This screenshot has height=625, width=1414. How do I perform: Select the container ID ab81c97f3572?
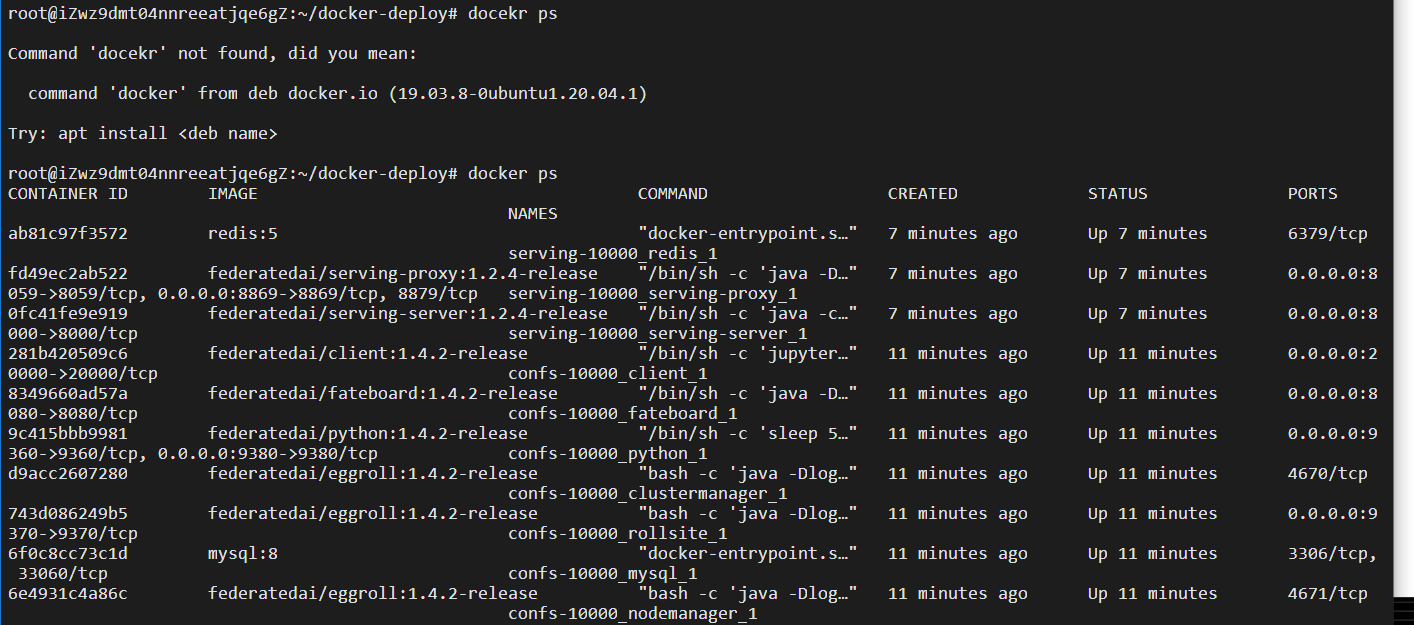[70, 233]
